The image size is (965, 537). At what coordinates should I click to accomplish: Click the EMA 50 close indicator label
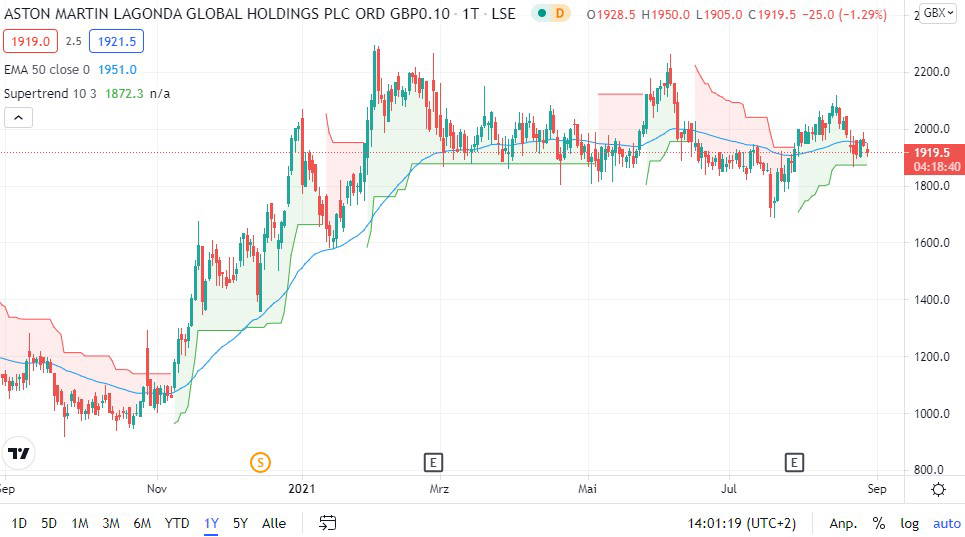[x=47, y=70]
